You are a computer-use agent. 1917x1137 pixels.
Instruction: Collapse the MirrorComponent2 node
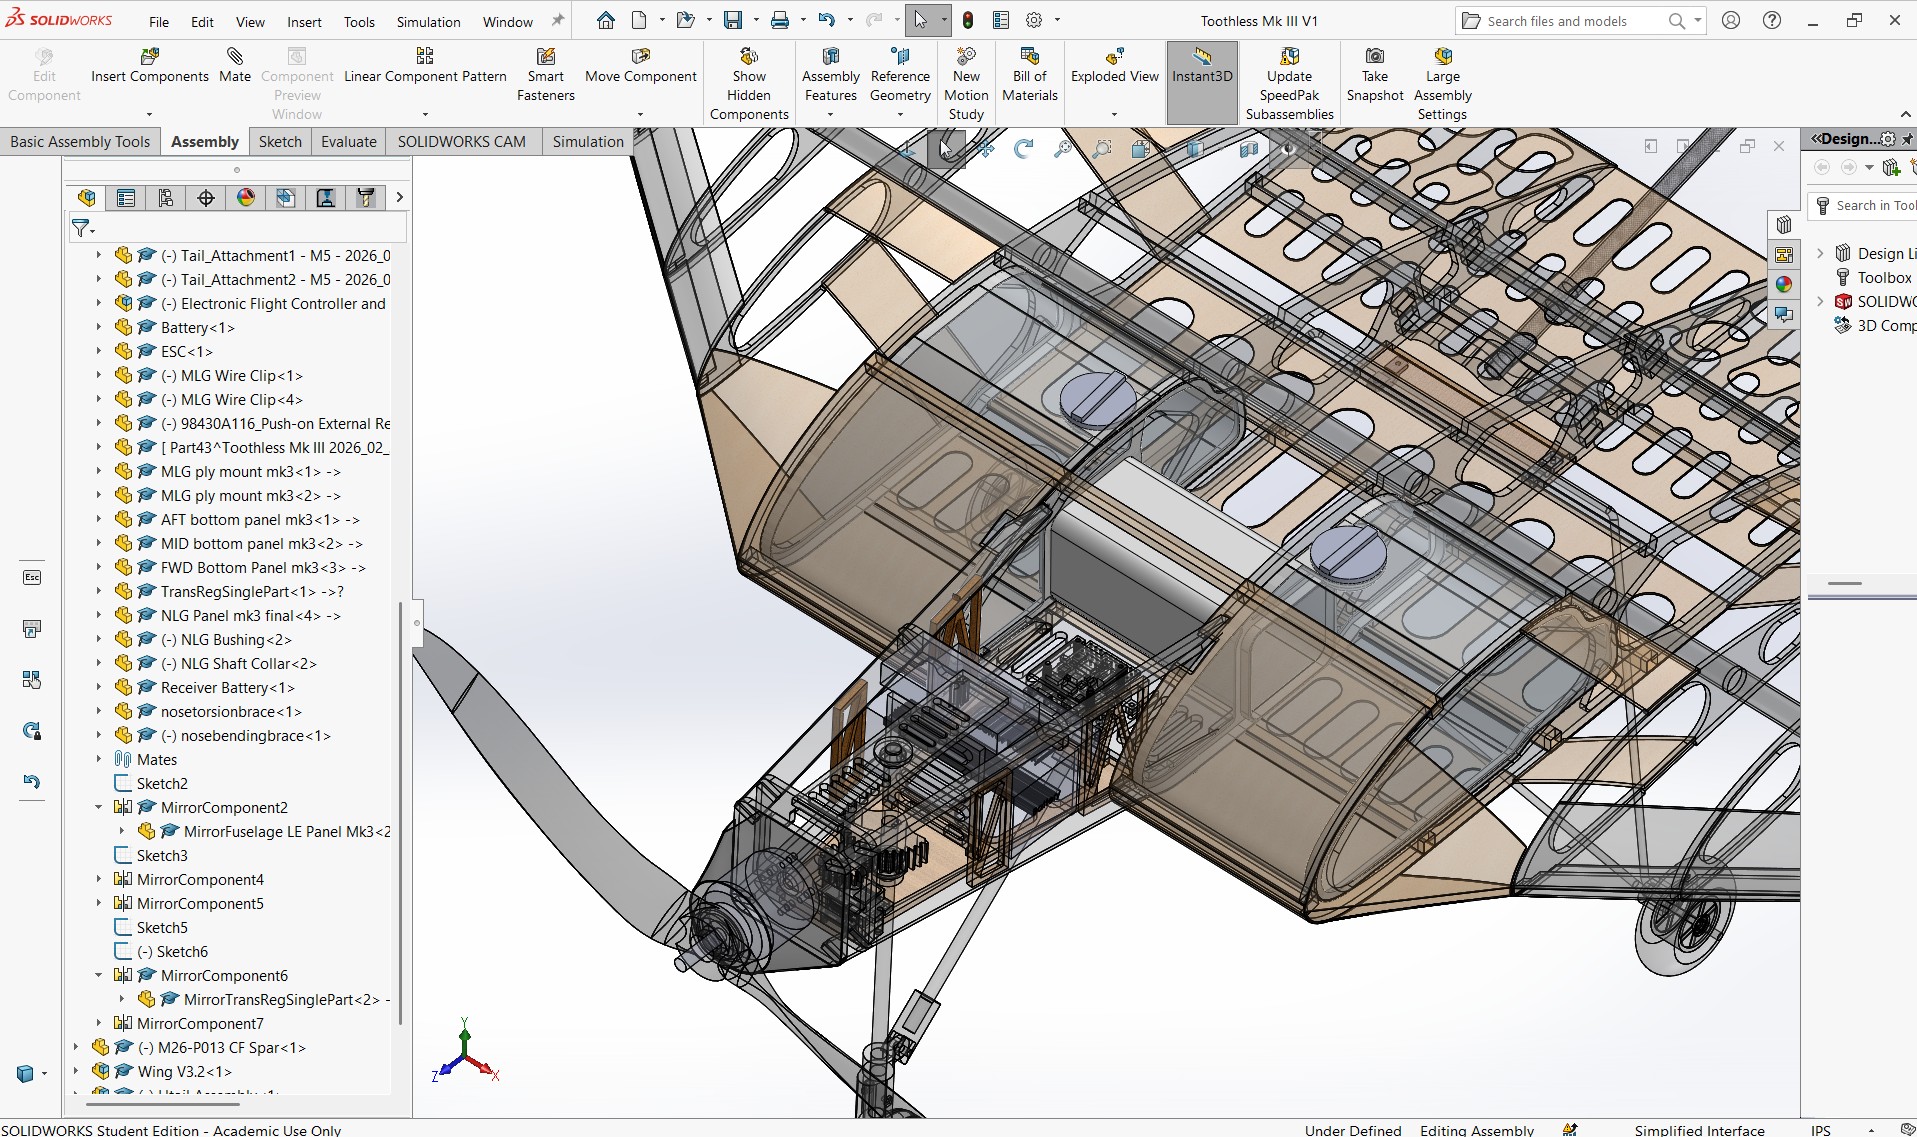click(99, 807)
